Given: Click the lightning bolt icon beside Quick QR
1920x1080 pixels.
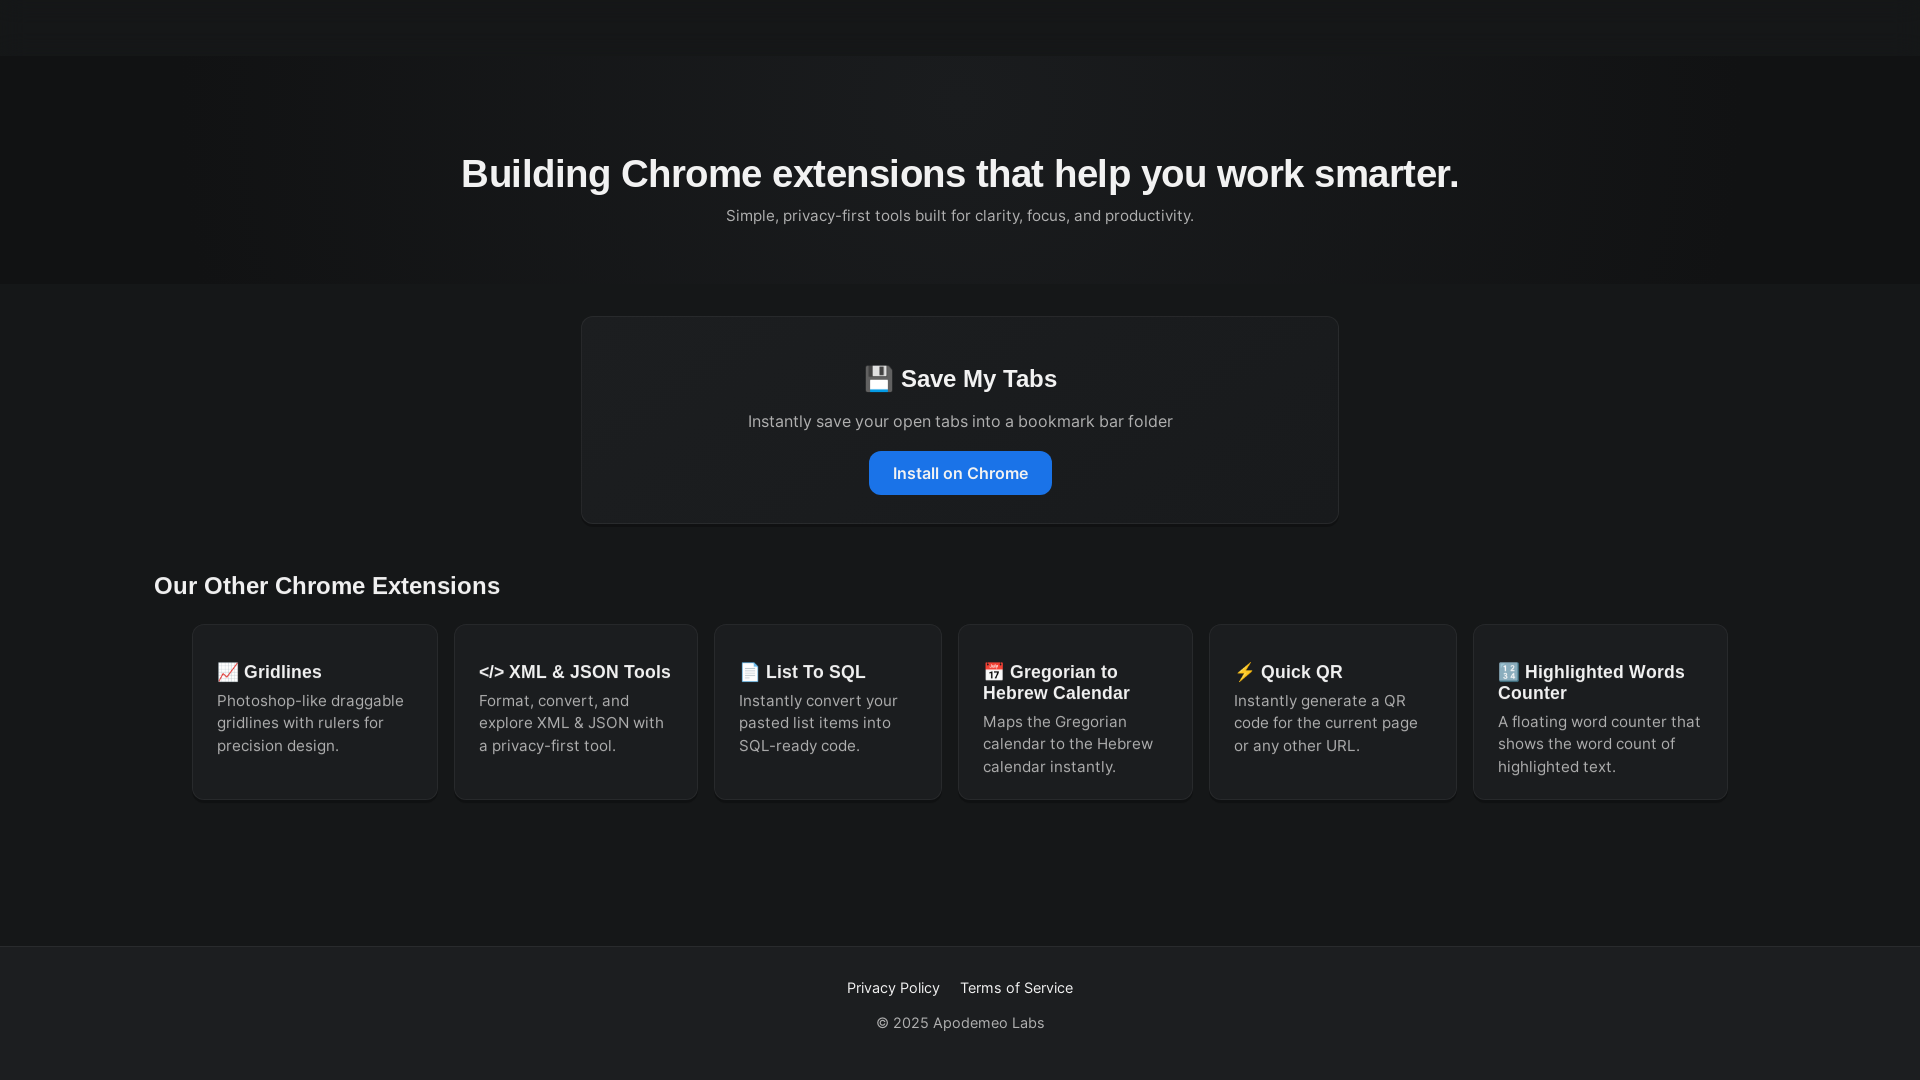Looking at the screenshot, I should 1245,672.
